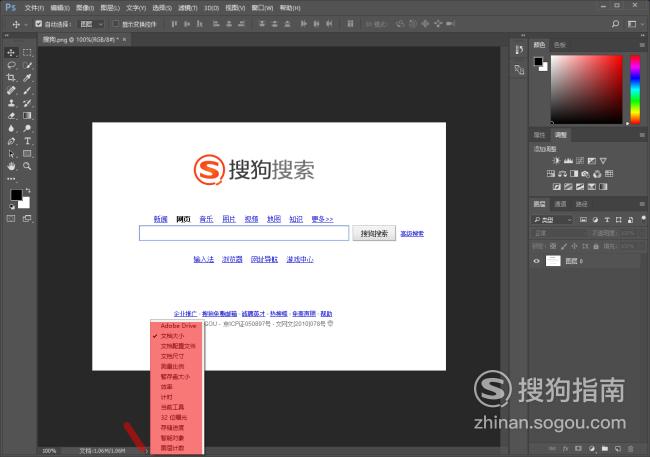The image size is (650, 457).
Task: Select the Quick Selection tool
Action: [x=27, y=65]
